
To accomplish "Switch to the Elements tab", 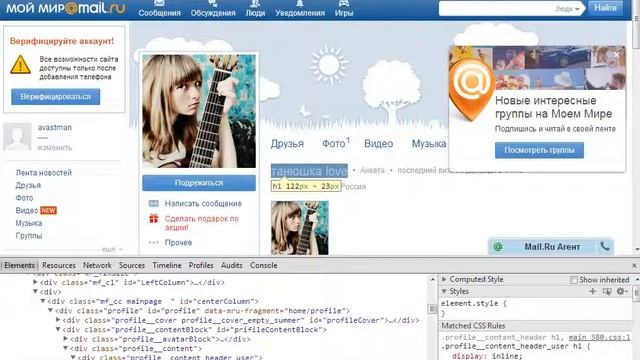I will click(x=19, y=265).
